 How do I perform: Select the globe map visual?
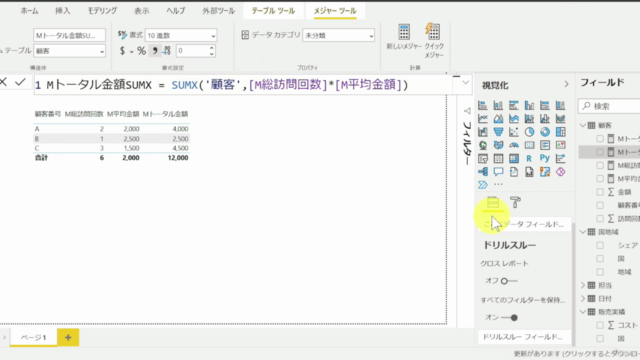[483, 145]
